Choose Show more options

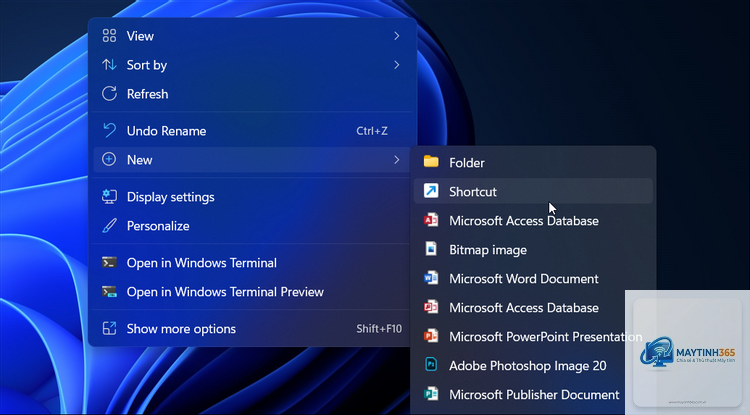coord(252,328)
